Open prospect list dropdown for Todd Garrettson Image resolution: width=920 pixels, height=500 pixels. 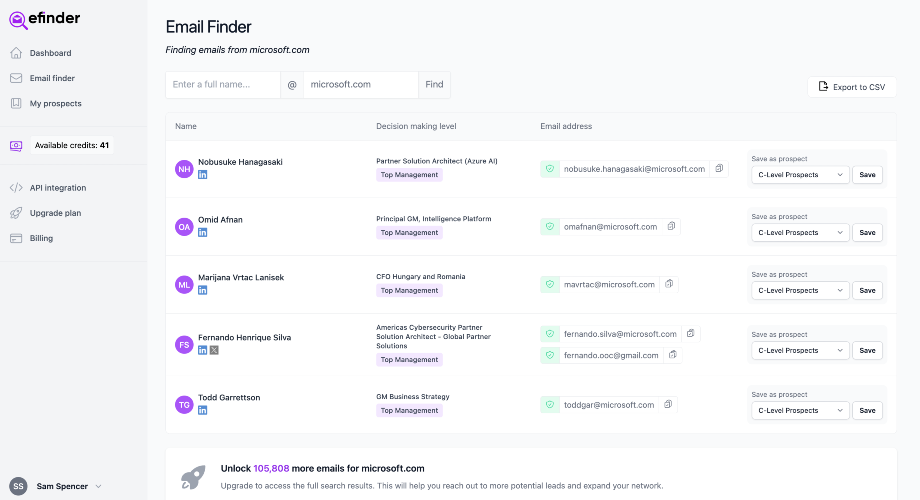tap(800, 410)
